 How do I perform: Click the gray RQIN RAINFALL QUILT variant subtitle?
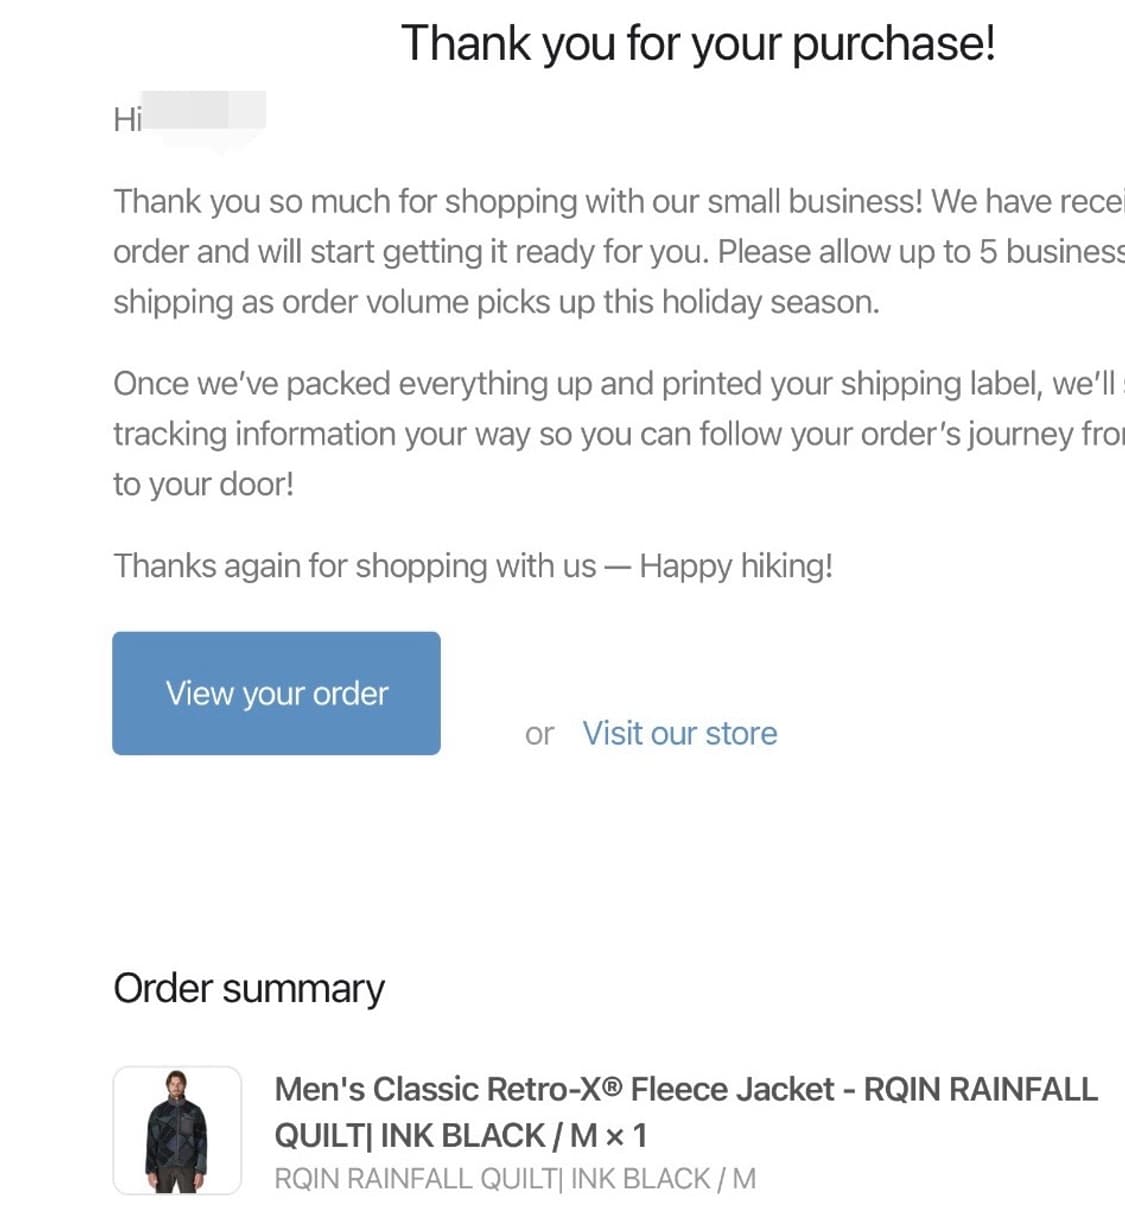[x=514, y=1179]
